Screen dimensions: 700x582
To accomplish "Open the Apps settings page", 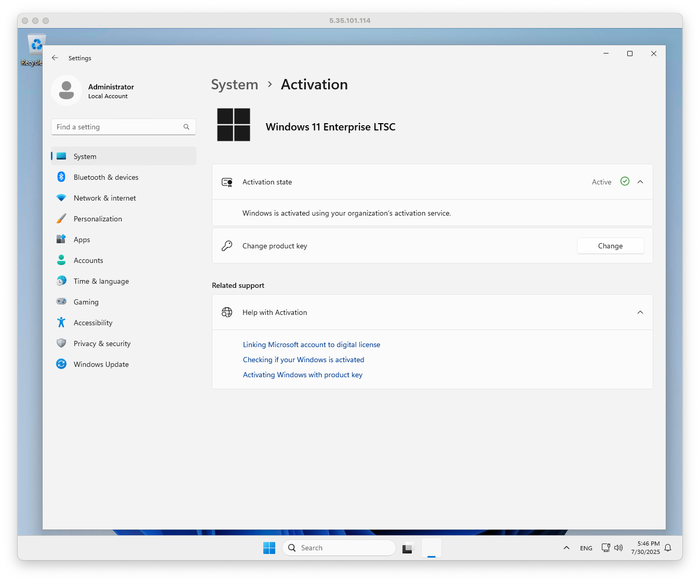I will [x=81, y=240].
